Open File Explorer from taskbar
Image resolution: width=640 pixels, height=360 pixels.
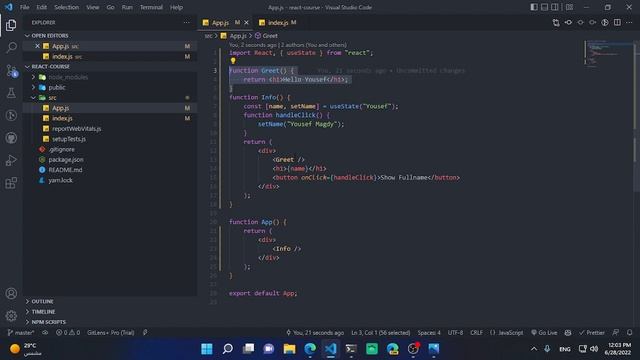pyautogui.click(x=289, y=349)
